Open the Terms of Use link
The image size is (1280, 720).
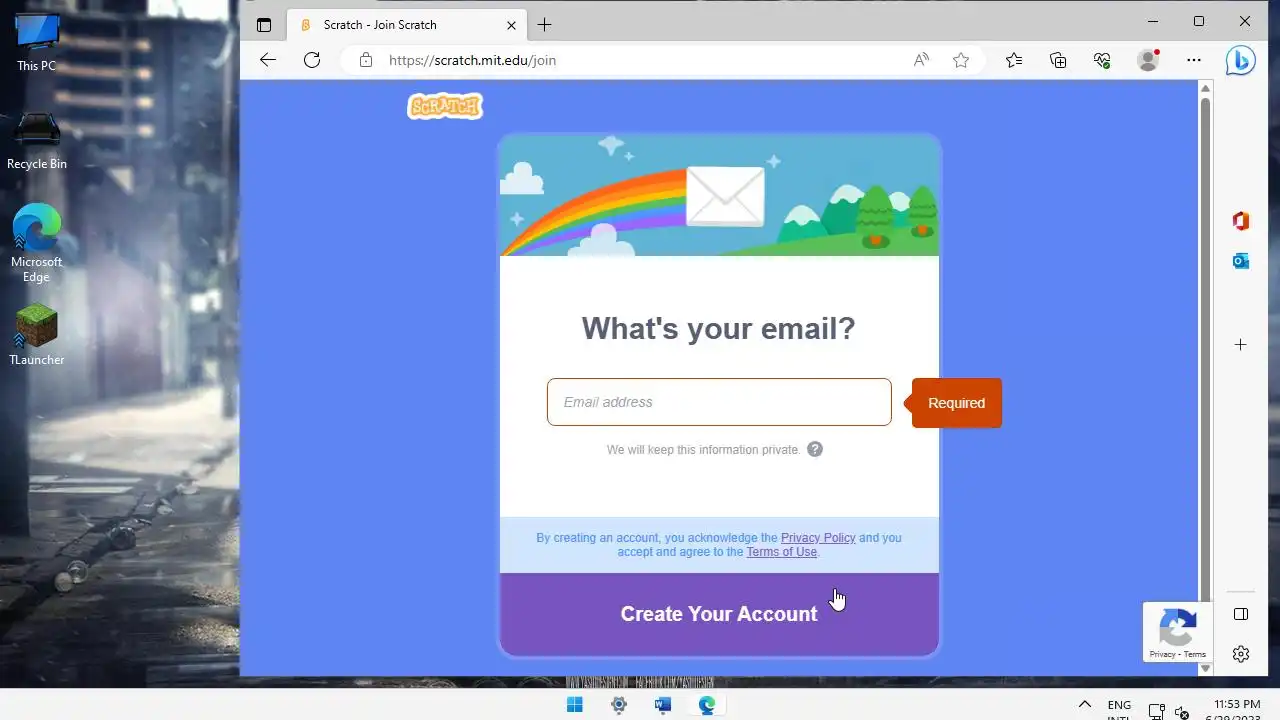(x=781, y=552)
